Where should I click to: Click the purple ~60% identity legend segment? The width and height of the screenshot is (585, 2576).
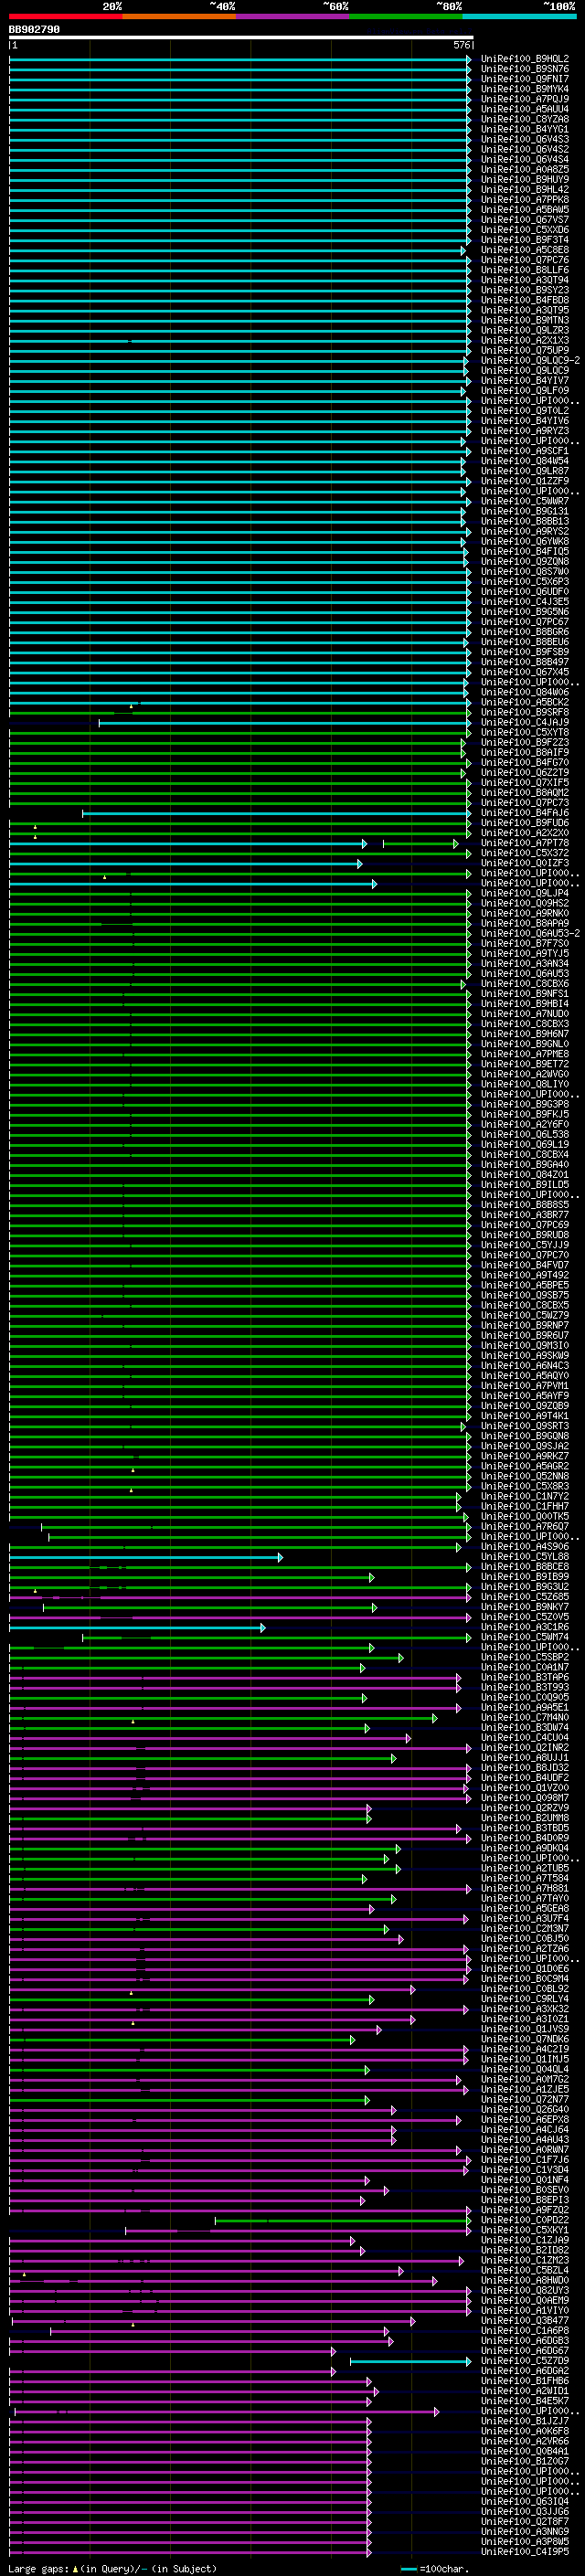coord(292,16)
